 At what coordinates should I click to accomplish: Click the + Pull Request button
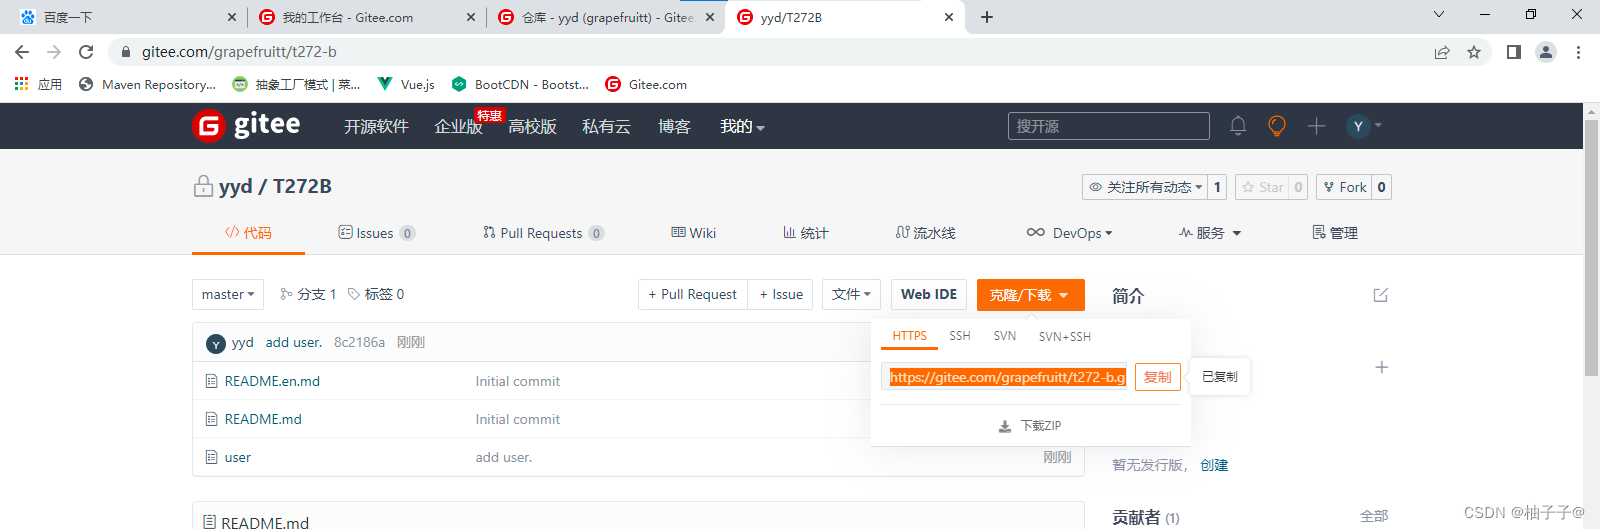[693, 294]
